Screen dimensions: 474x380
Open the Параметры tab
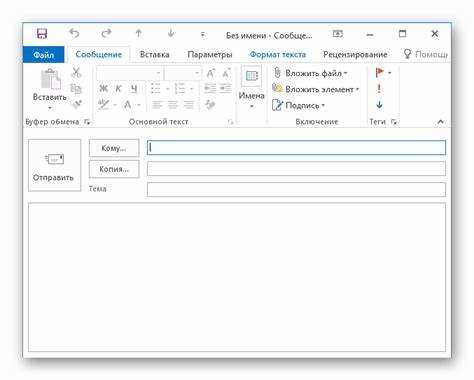(x=210, y=54)
